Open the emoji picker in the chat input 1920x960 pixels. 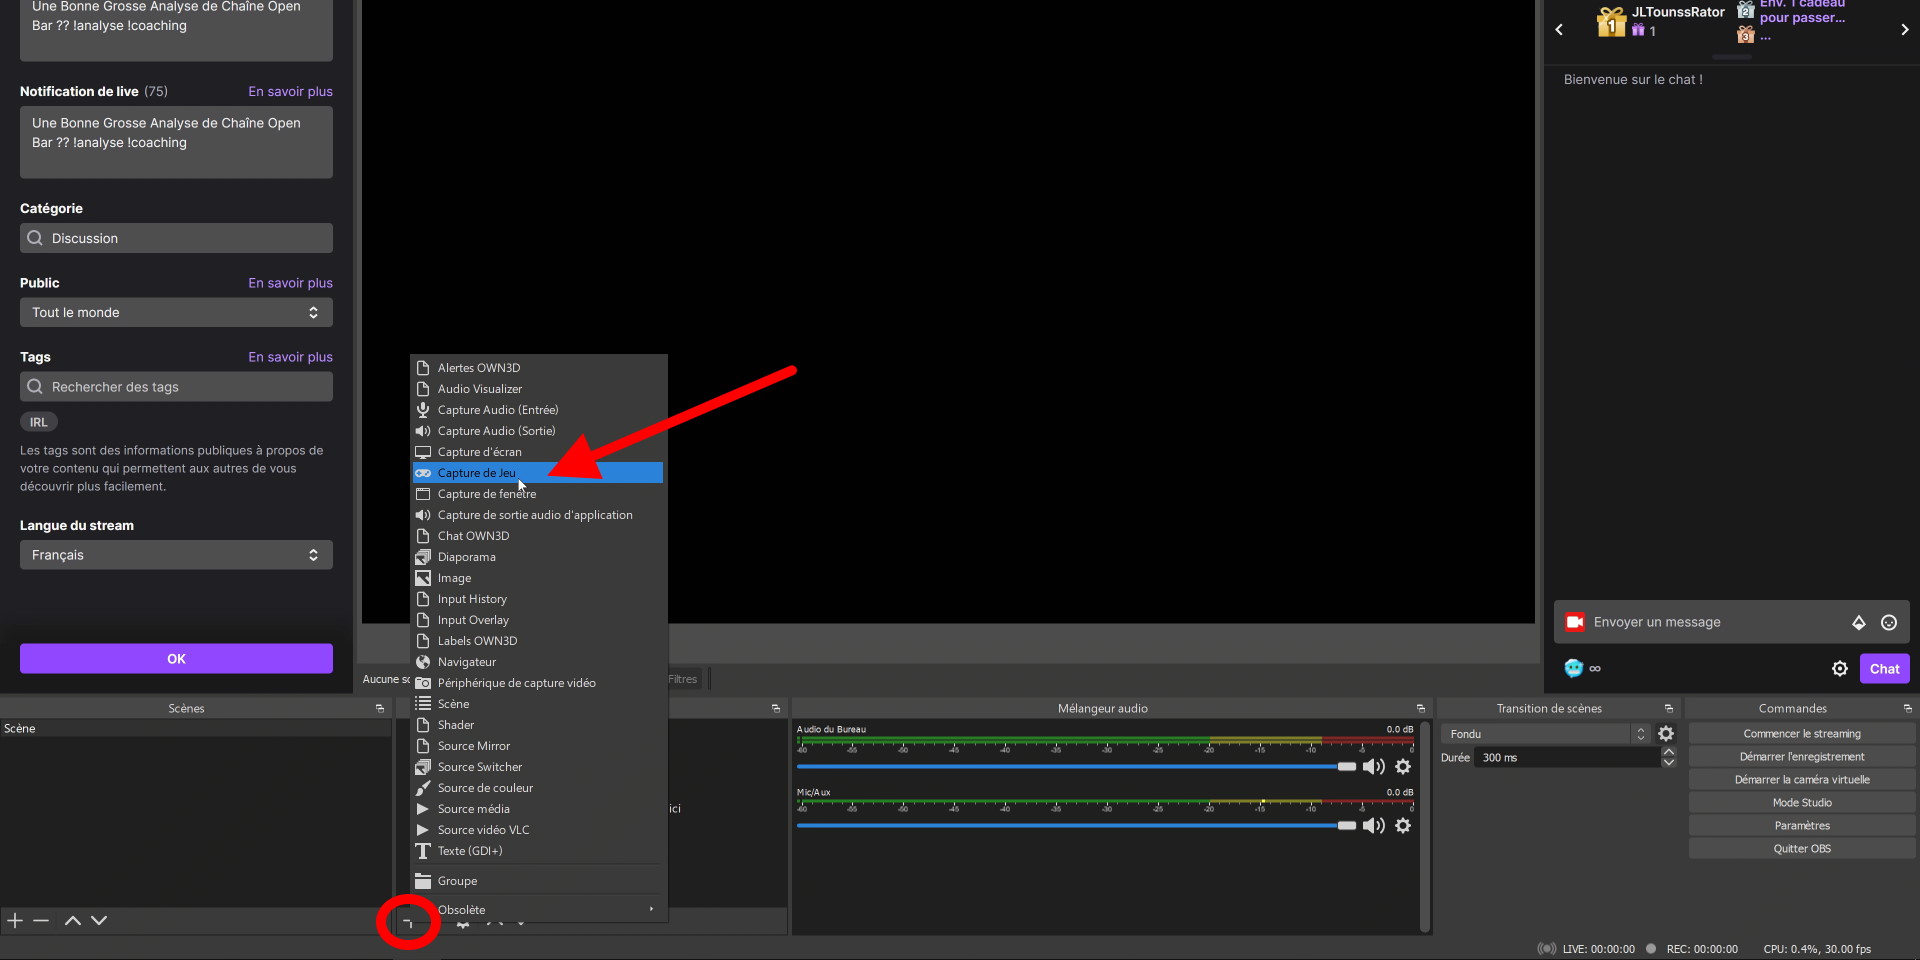coord(1889,622)
